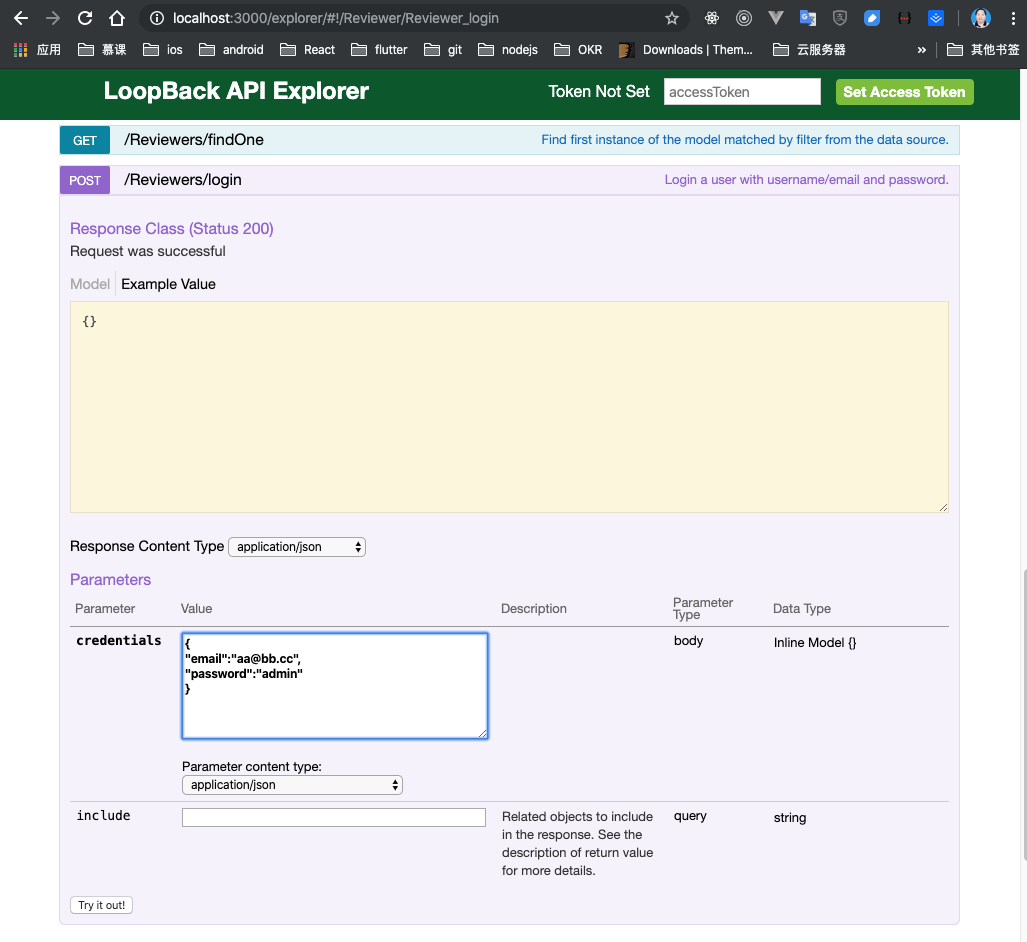Click the example value JSON box
The height and width of the screenshot is (942, 1027).
pos(509,407)
